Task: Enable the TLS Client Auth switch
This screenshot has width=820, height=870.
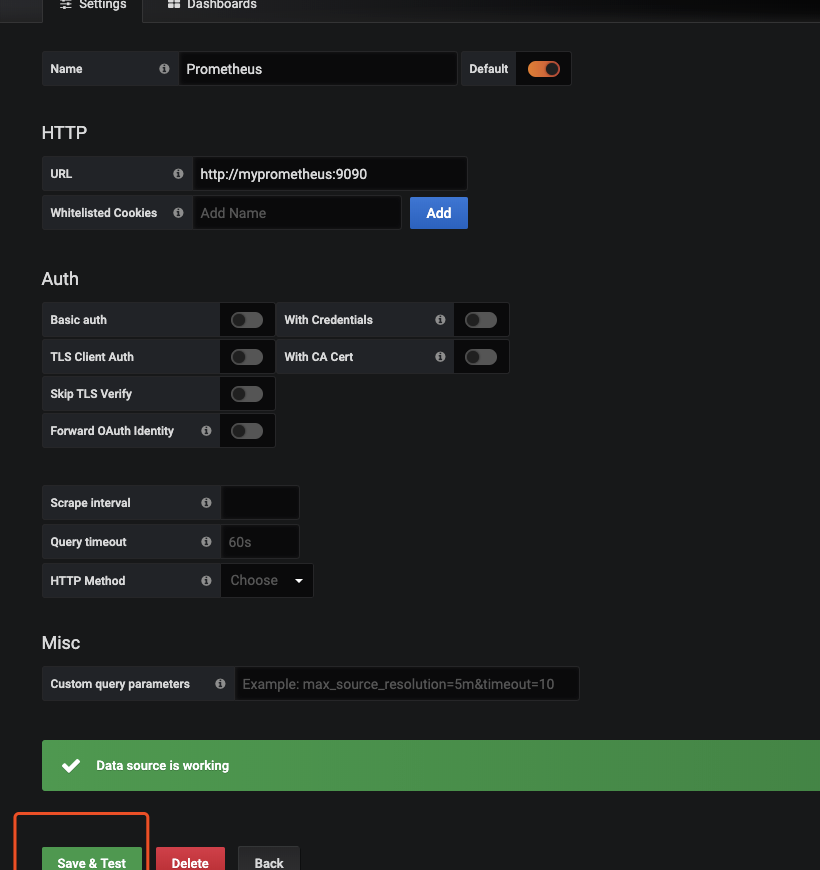Action: point(247,357)
